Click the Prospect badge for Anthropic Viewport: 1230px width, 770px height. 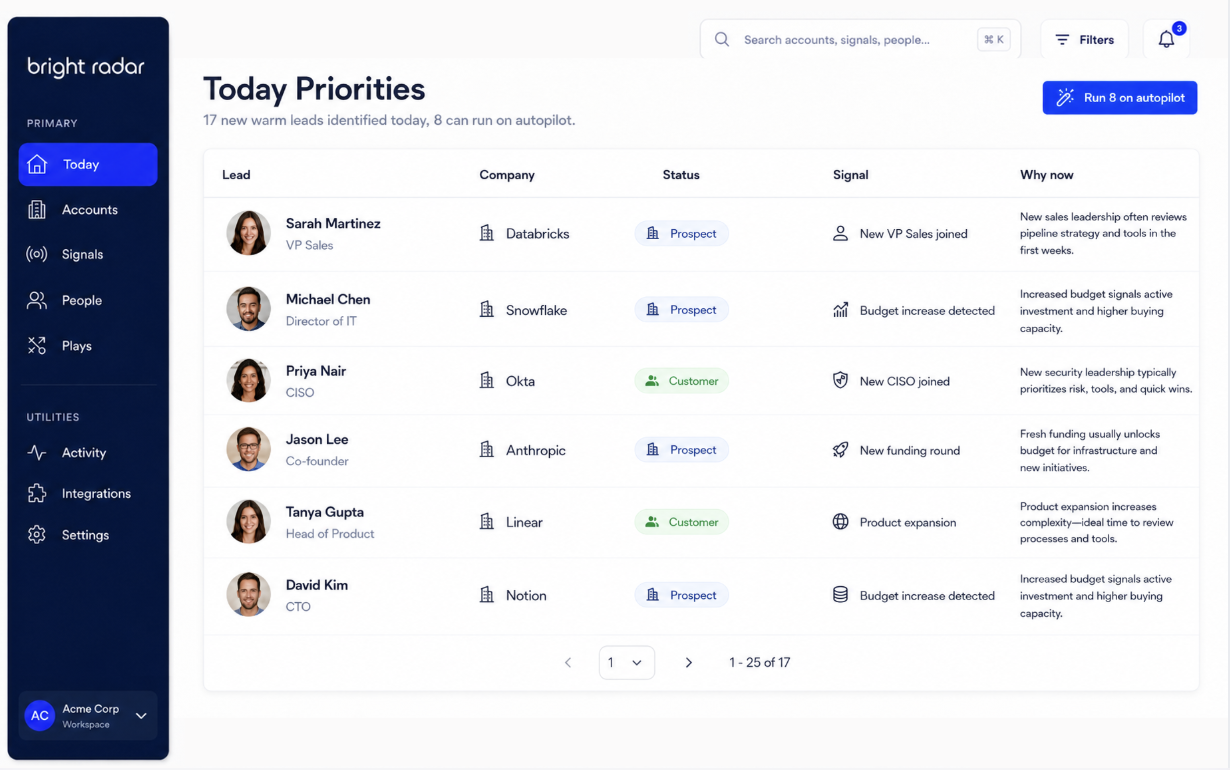pyautogui.click(x=682, y=450)
